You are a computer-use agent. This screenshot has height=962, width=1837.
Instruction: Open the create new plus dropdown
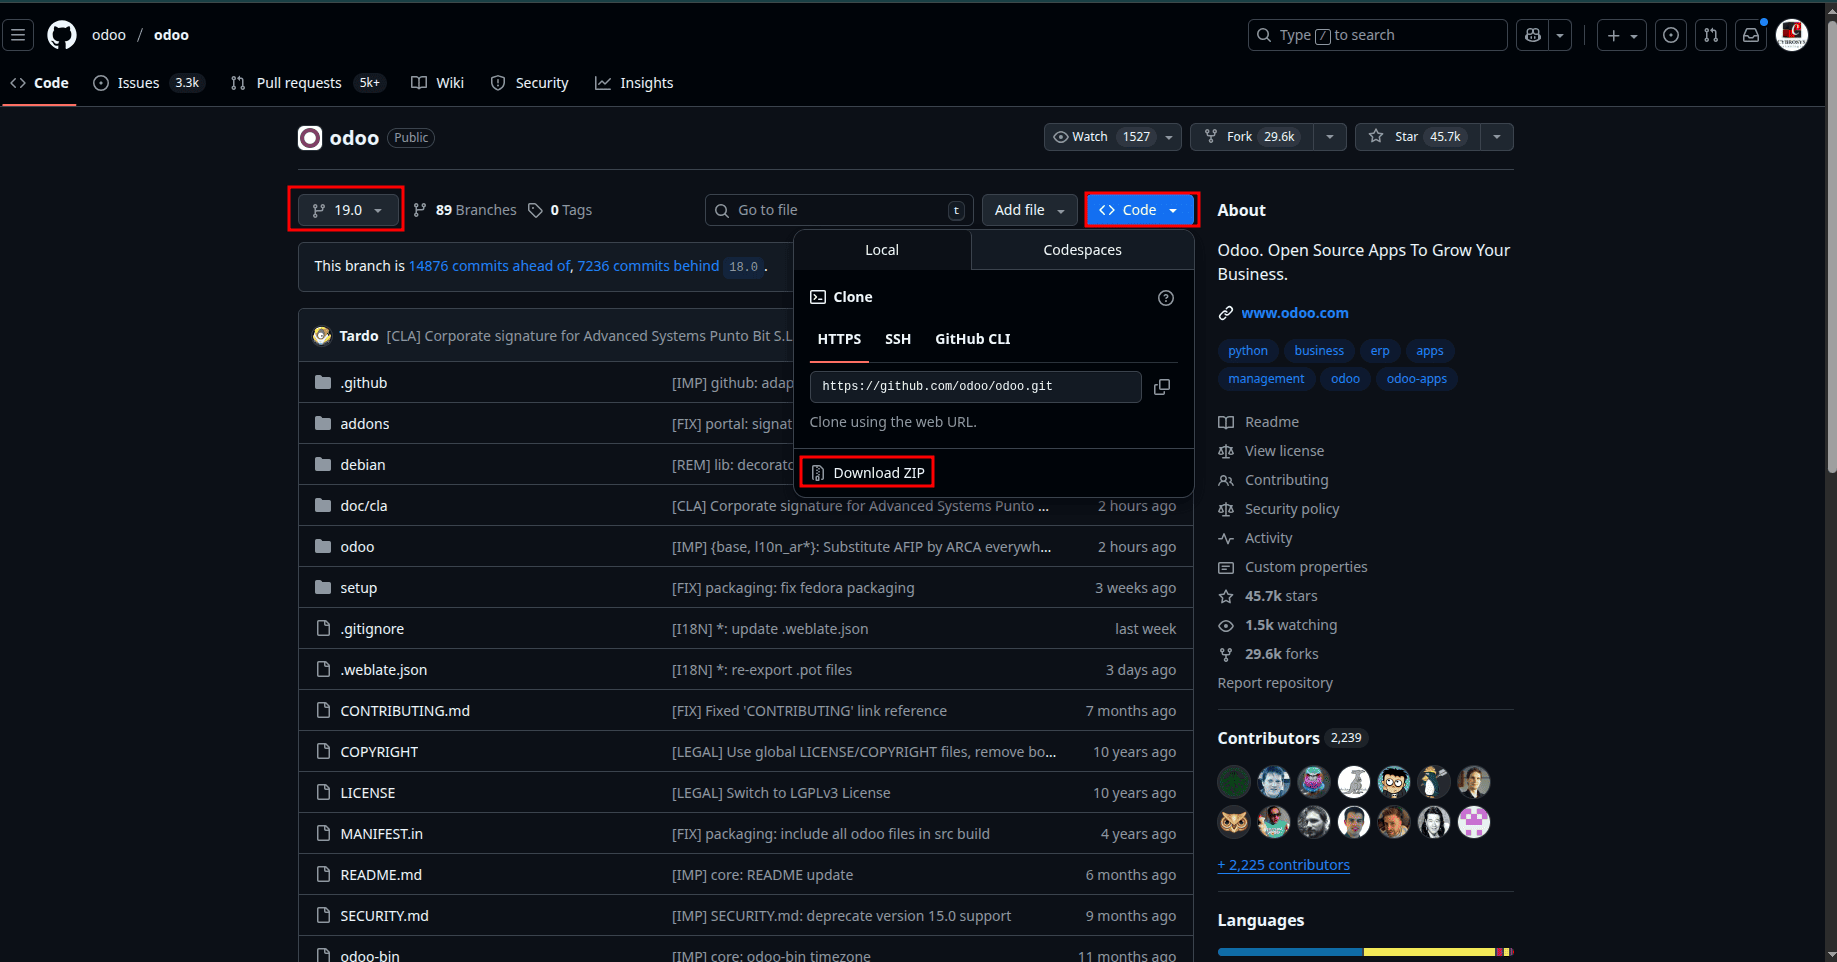point(1622,35)
